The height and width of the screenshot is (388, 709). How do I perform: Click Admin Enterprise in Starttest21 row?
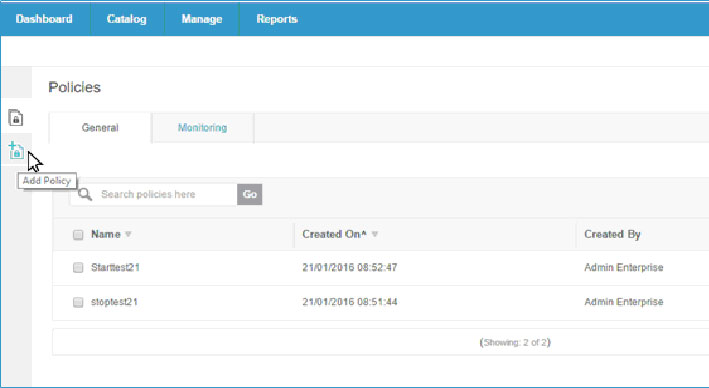[624, 267]
